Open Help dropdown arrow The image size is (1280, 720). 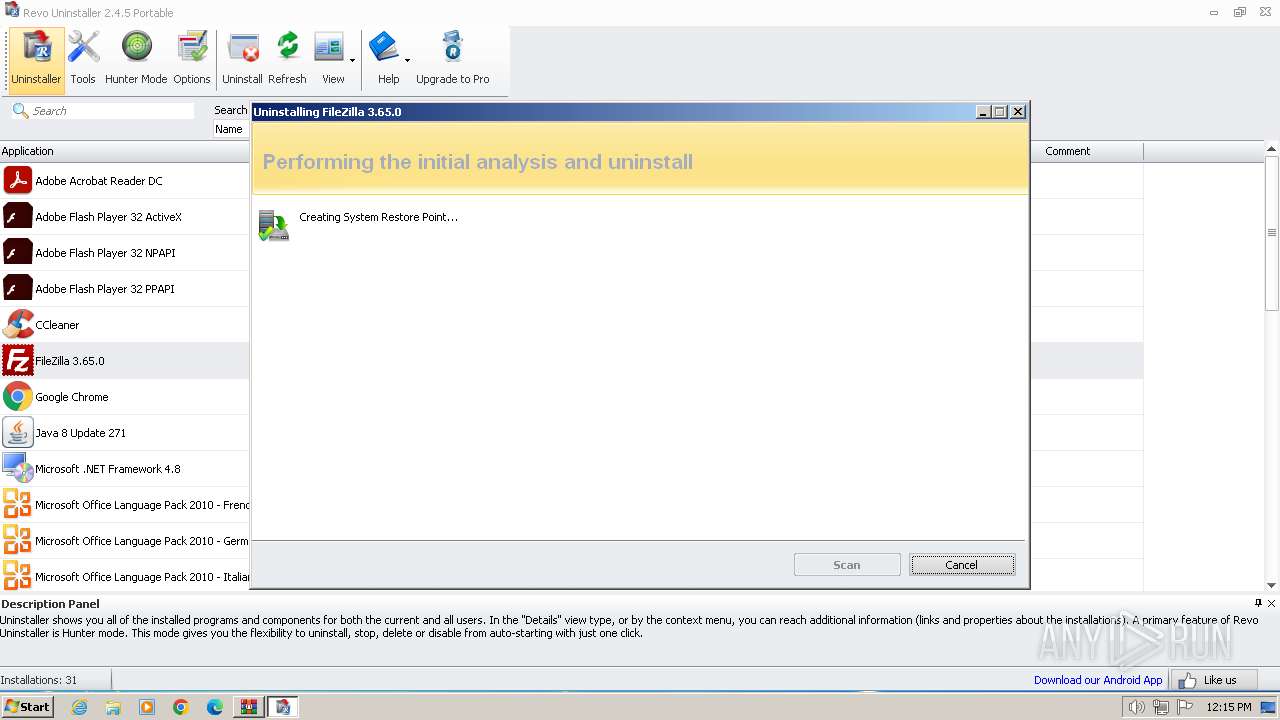[407, 60]
